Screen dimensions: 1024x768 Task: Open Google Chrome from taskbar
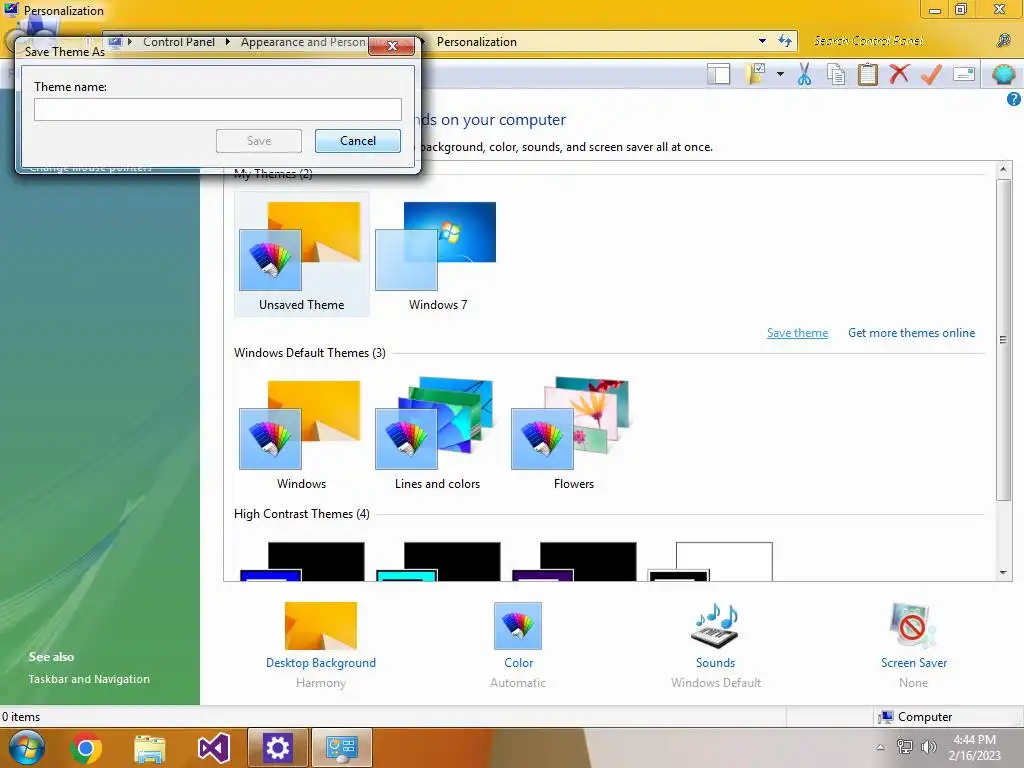[x=86, y=748]
